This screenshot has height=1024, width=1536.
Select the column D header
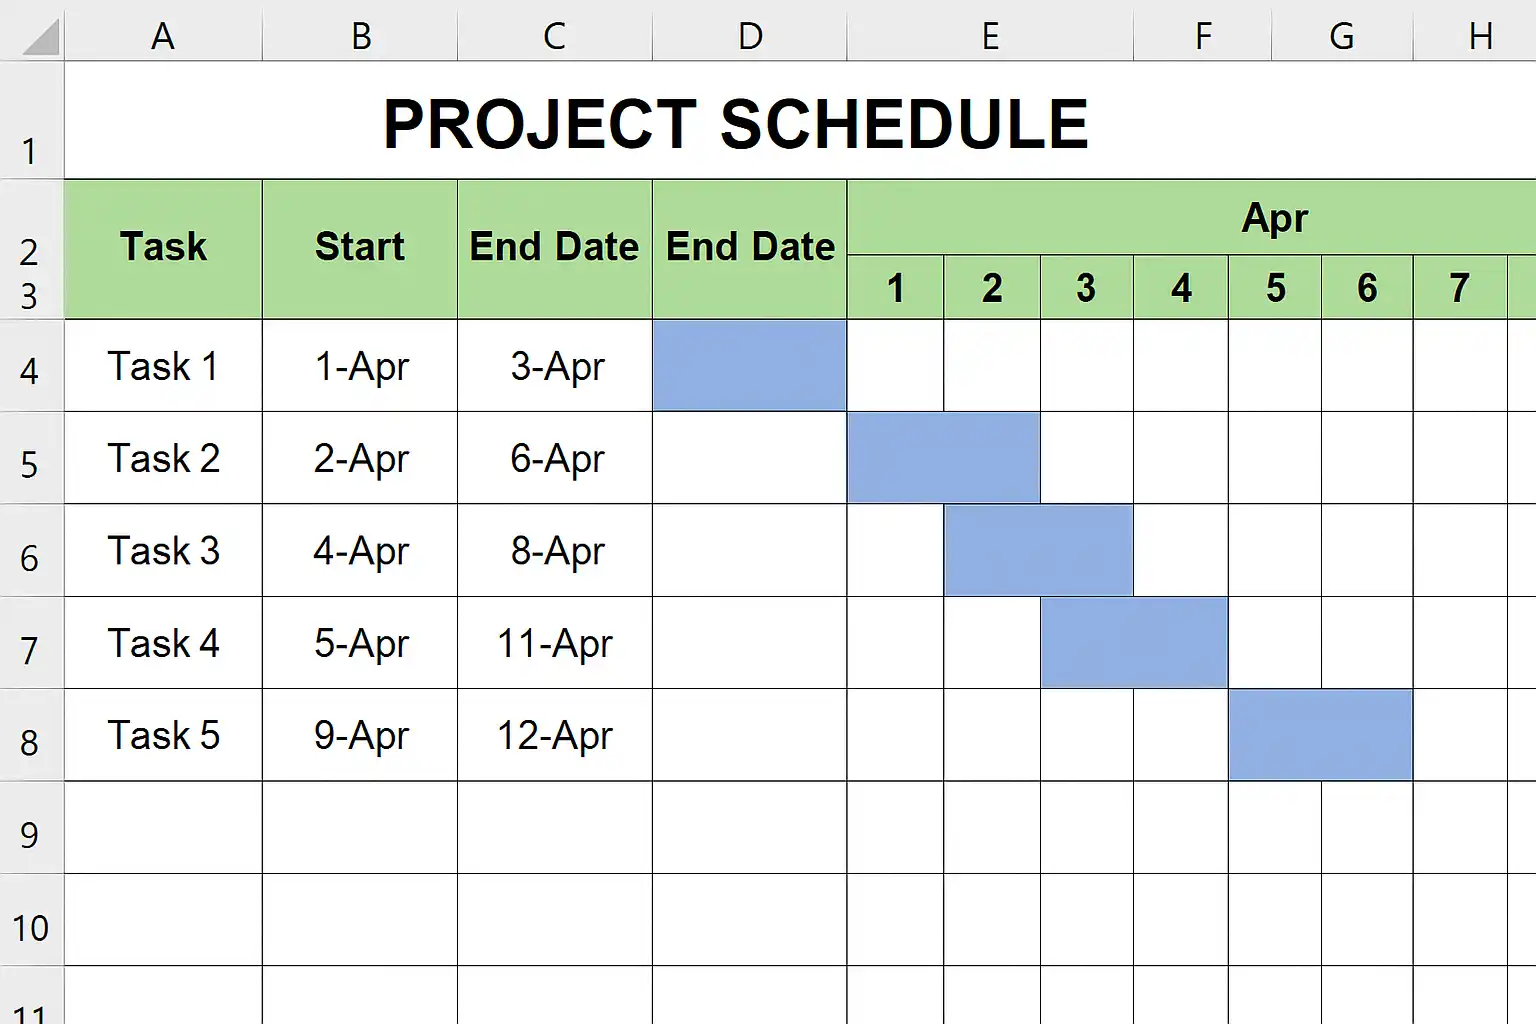click(x=750, y=36)
